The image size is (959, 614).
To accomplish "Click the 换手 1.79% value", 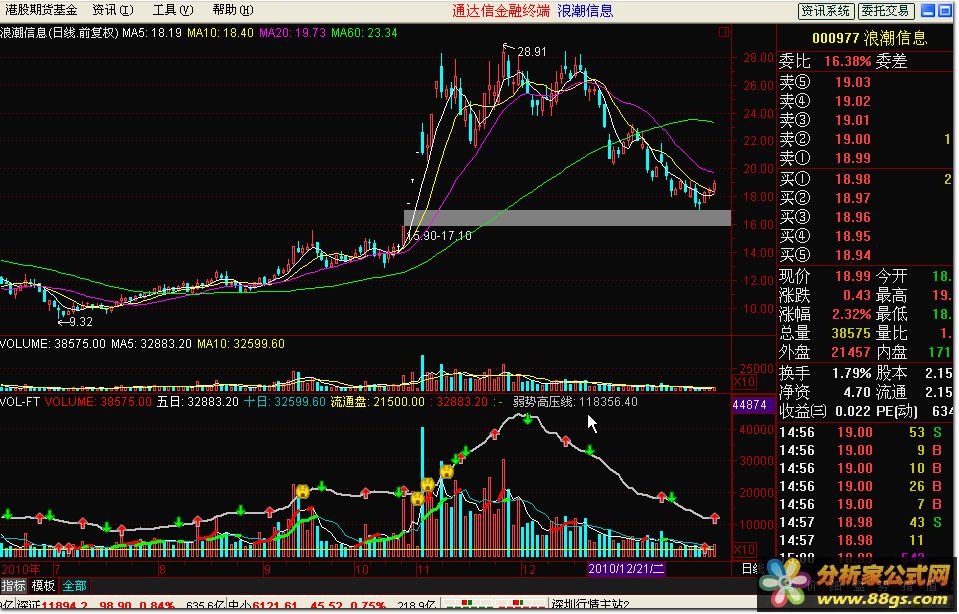I will coord(851,373).
